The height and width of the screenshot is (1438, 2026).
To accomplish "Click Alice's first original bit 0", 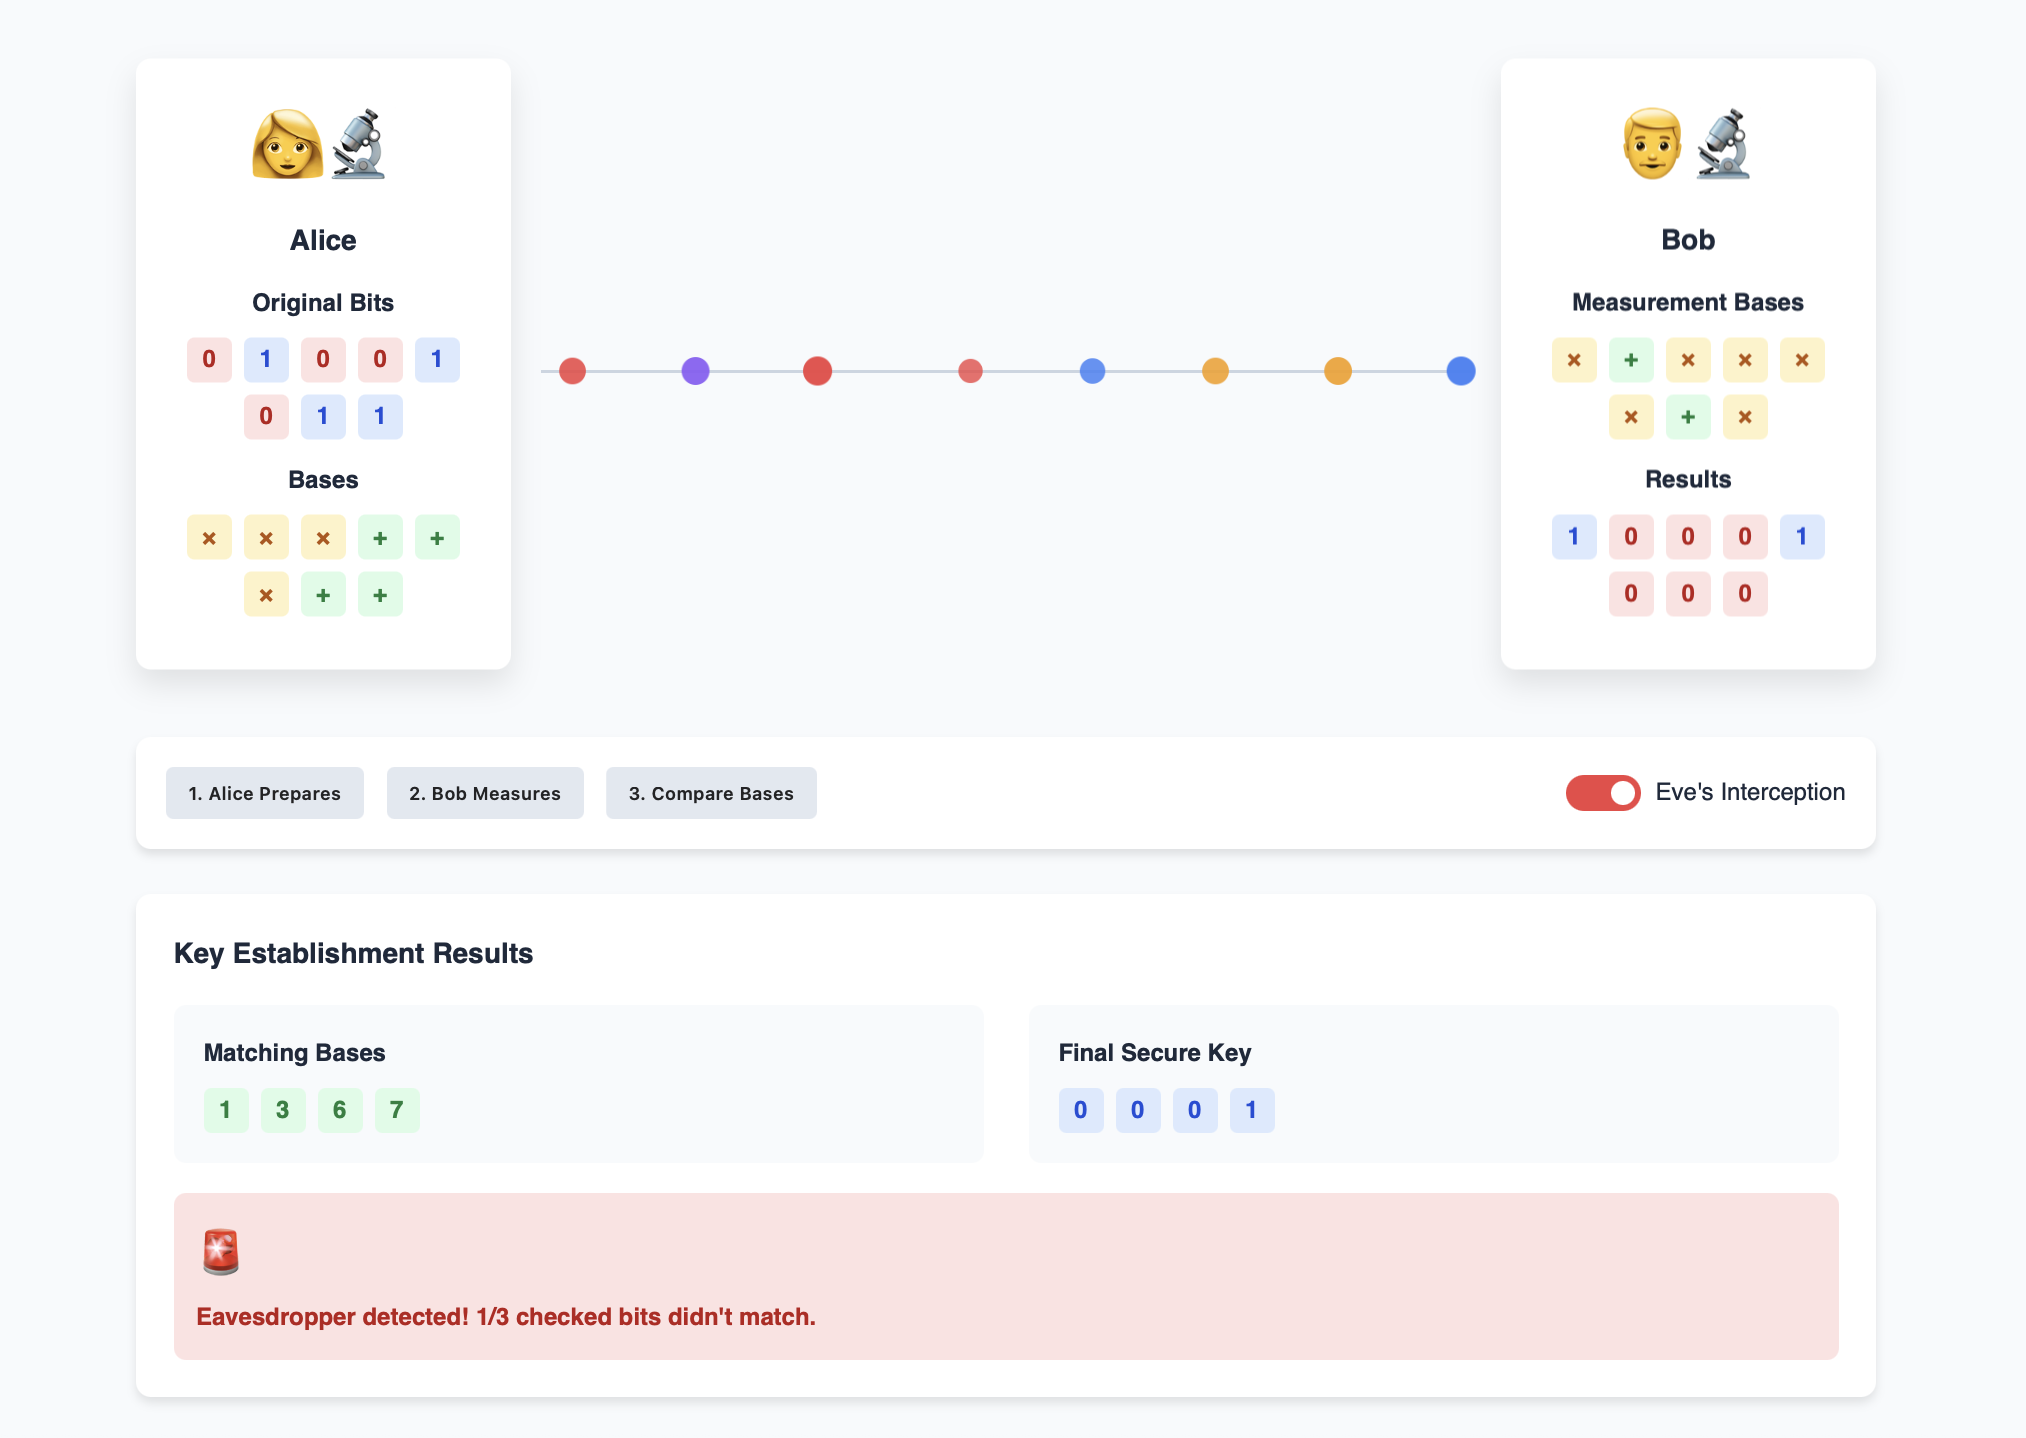I will 209,360.
